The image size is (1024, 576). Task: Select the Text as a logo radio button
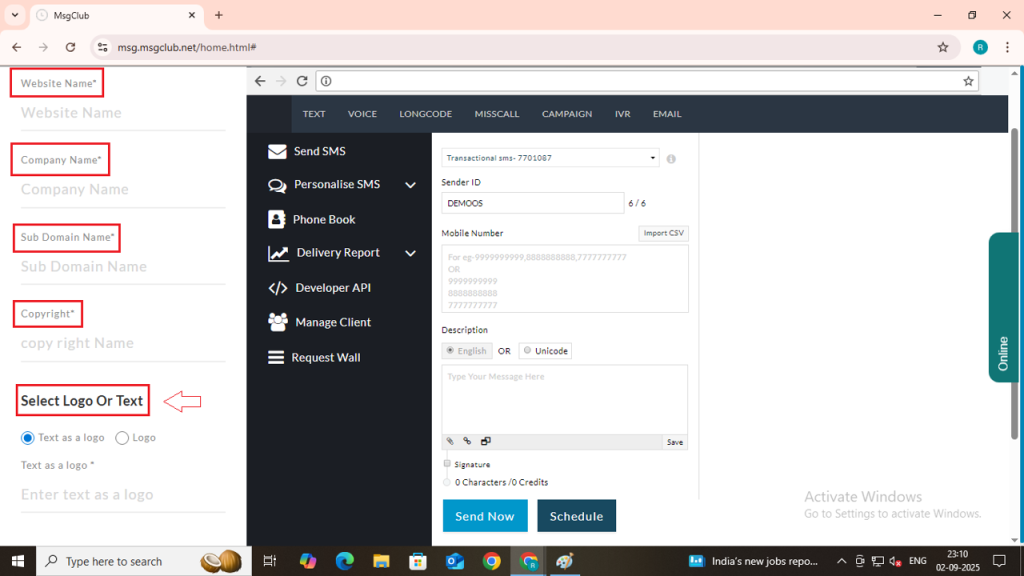(x=27, y=438)
